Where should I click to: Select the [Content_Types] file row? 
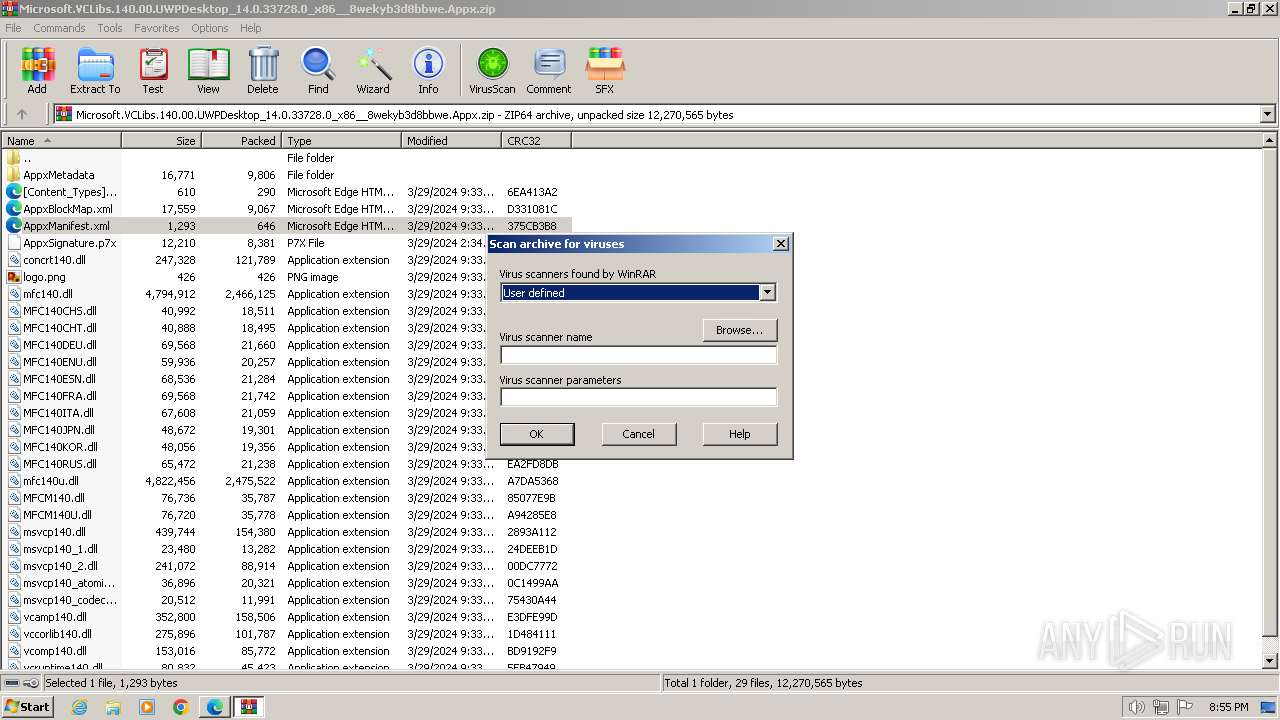(286, 192)
